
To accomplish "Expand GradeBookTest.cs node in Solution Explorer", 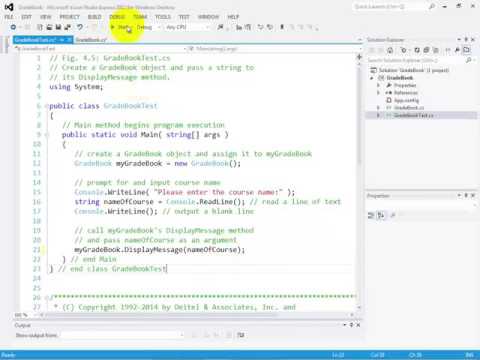I will click(x=378, y=115).
